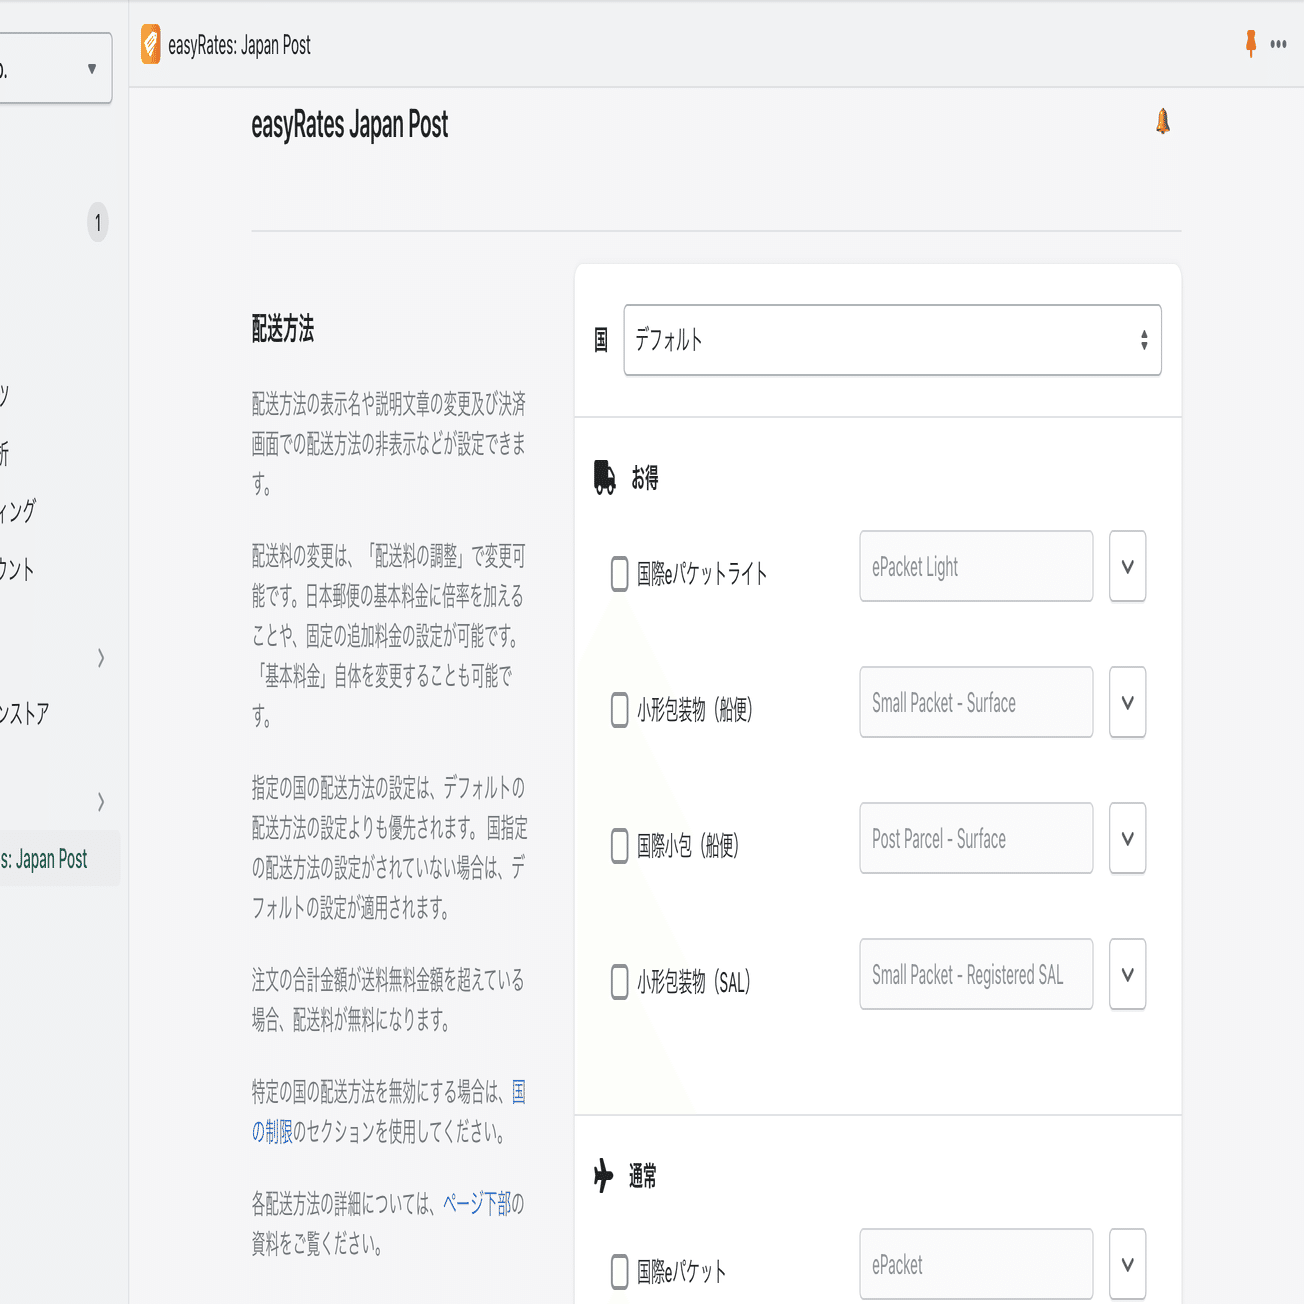Viewport: 1304px width, 1304px height.
Task: Open the ストア sidebar menu item
Action: [24, 714]
